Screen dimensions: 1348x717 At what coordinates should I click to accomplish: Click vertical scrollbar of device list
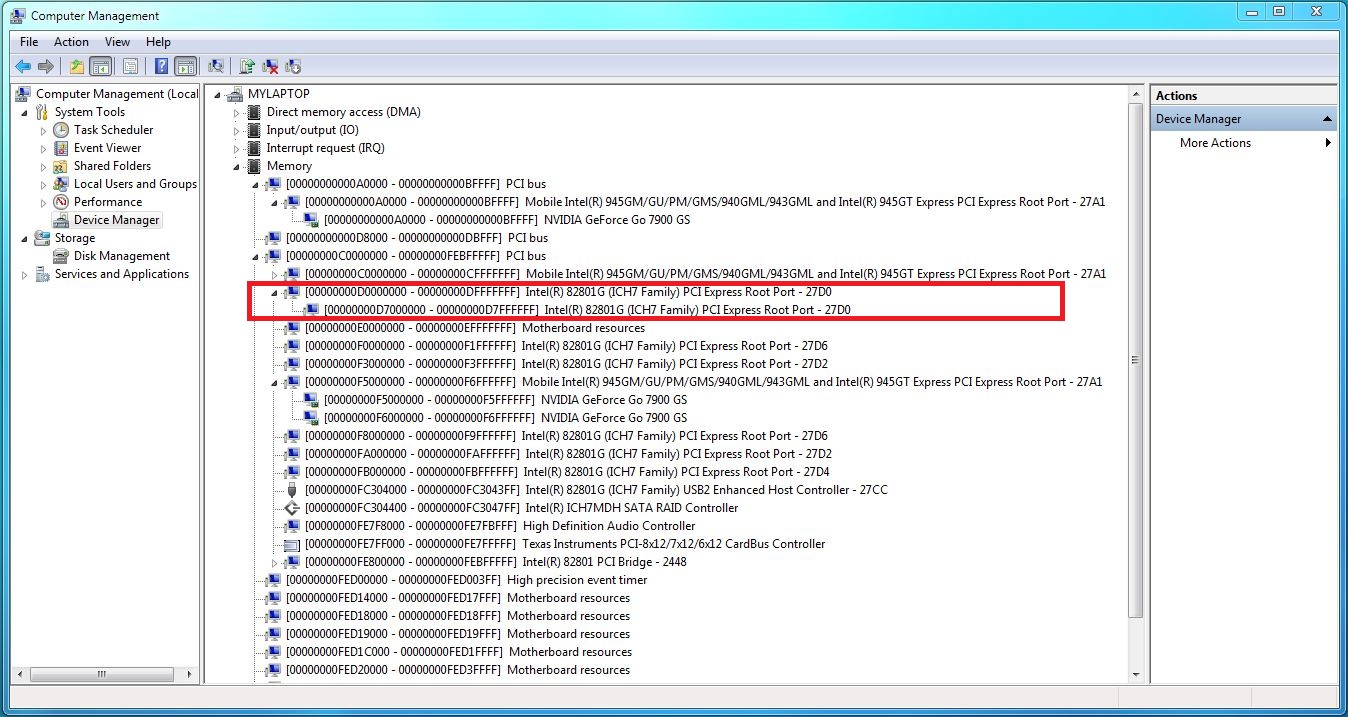pyautogui.click(x=1135, y=360)
